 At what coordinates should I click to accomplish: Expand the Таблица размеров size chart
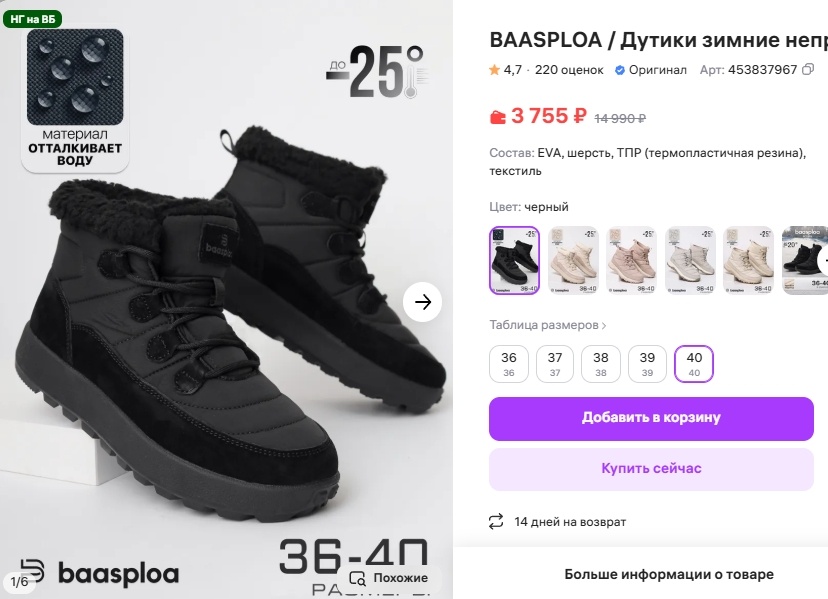[x=548, y=325]
